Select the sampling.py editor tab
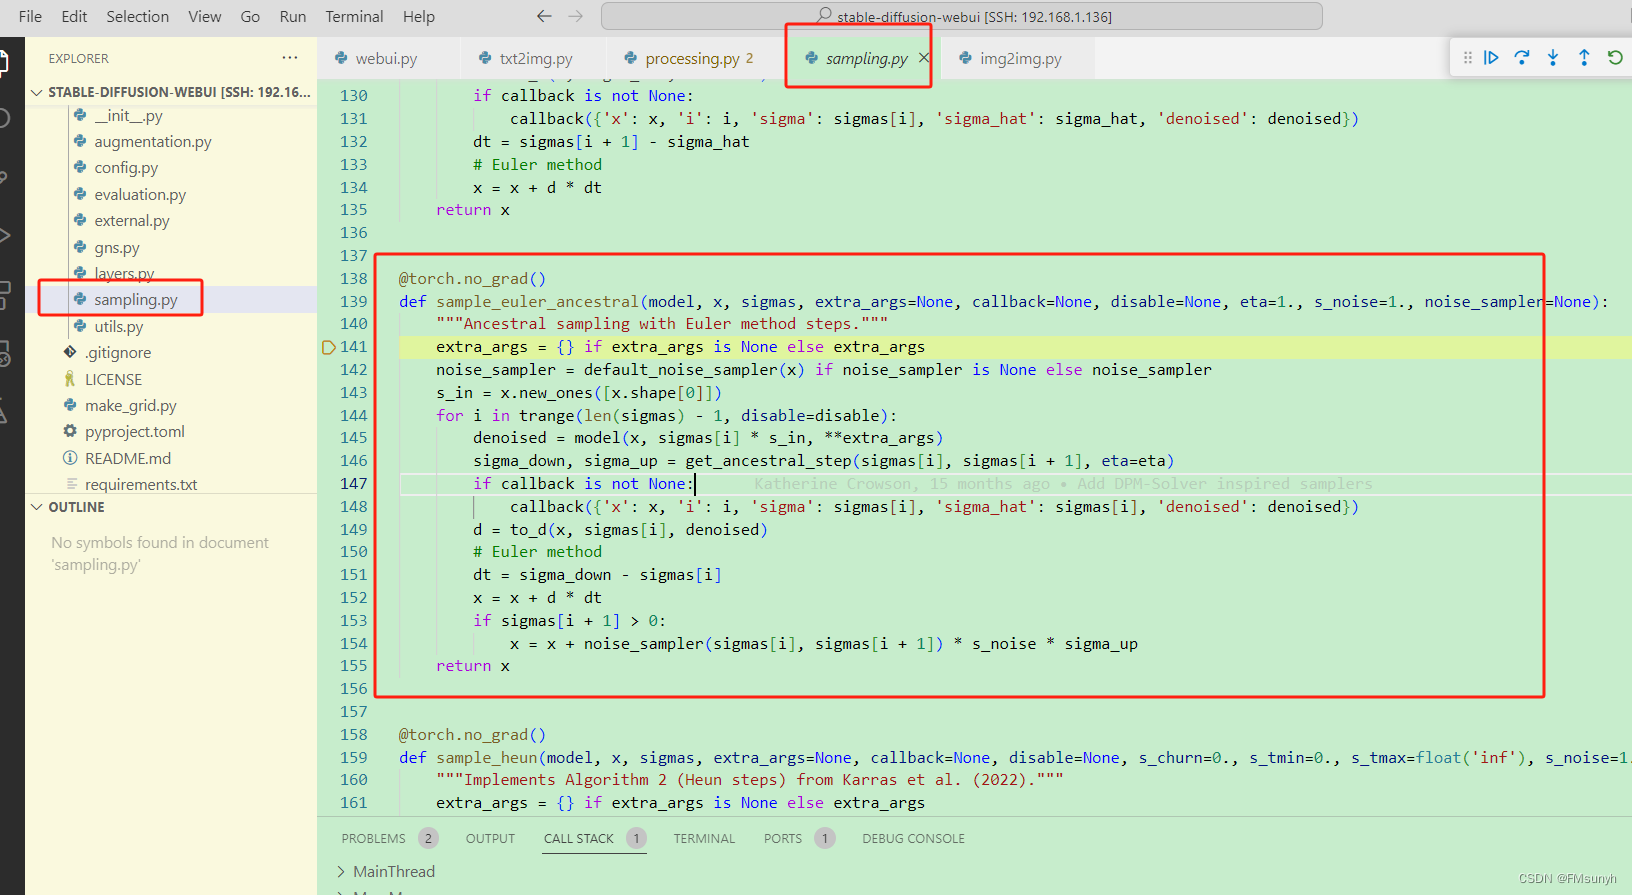The width and height of the screenshot is (1632, 895). pos(866,58)
